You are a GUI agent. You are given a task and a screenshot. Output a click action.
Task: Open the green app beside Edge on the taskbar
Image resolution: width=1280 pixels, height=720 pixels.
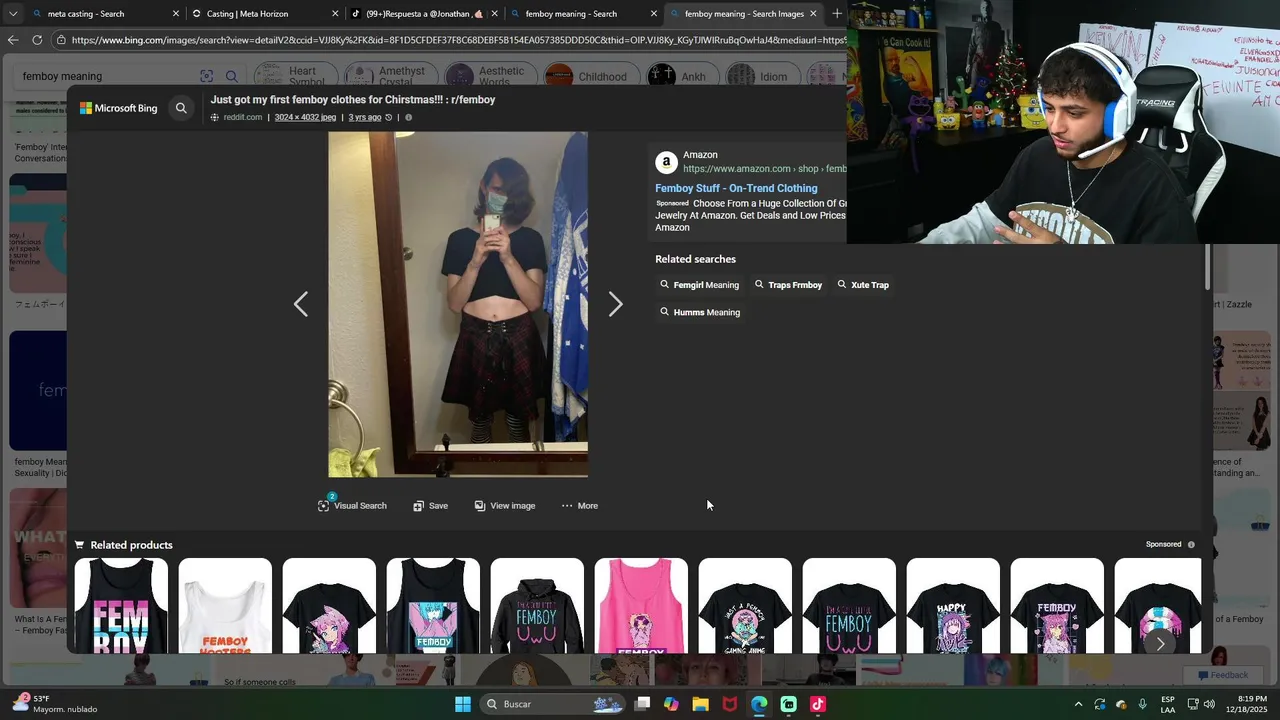tap(789, 704)
